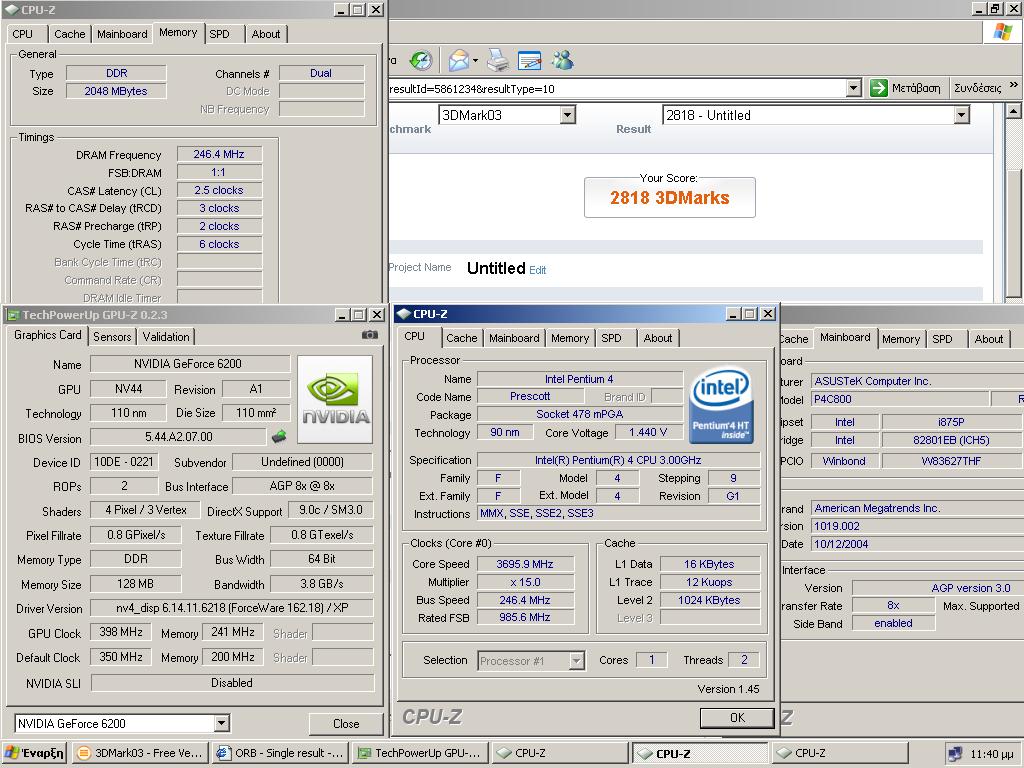
Task: Click the Intel Pentium 4 HT logo
Action: (x=721, y=404)
